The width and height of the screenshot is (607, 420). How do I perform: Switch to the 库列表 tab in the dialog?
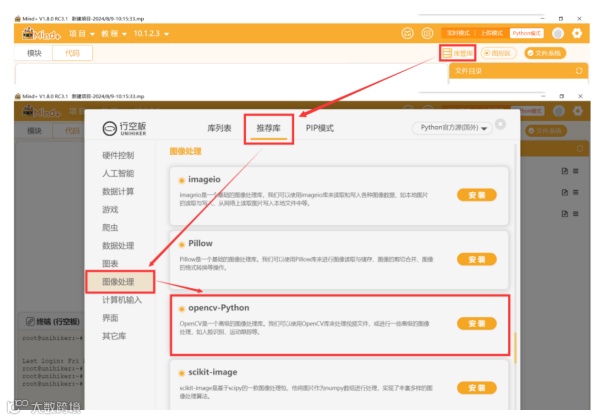point(219,128)
